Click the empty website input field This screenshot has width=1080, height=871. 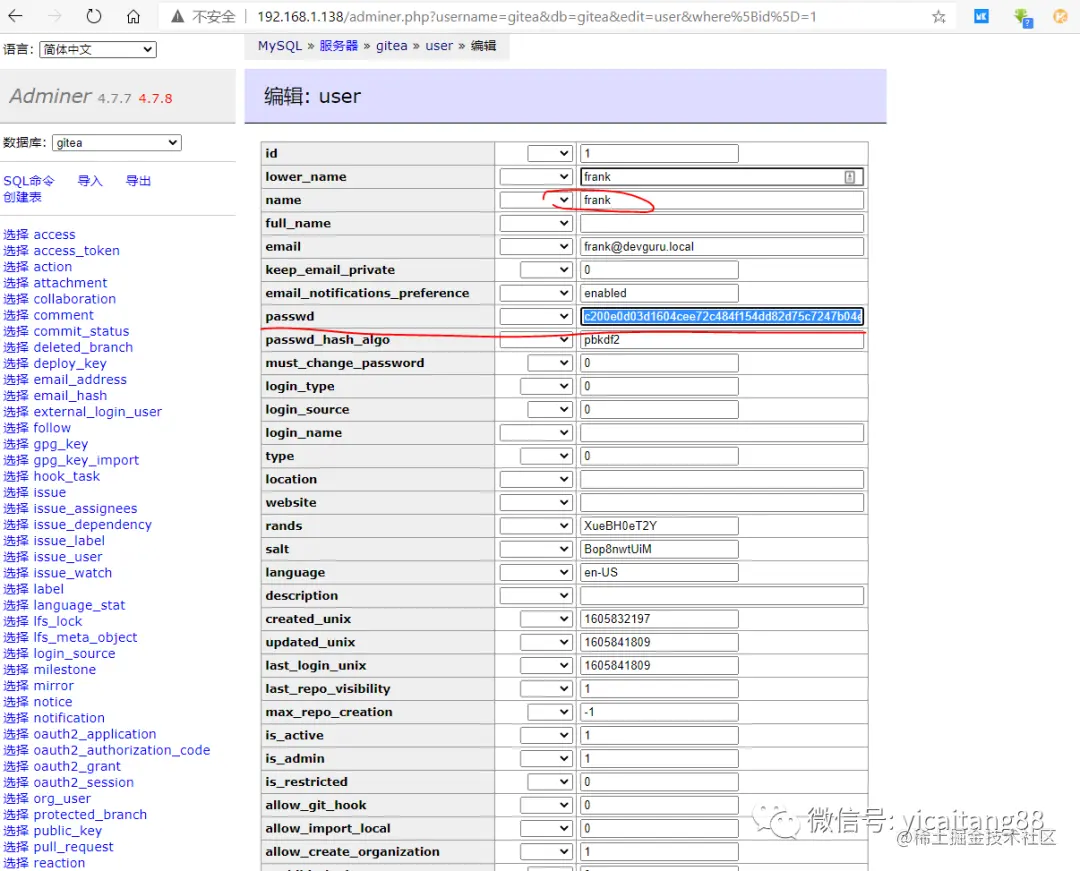(x=722, y=503)
